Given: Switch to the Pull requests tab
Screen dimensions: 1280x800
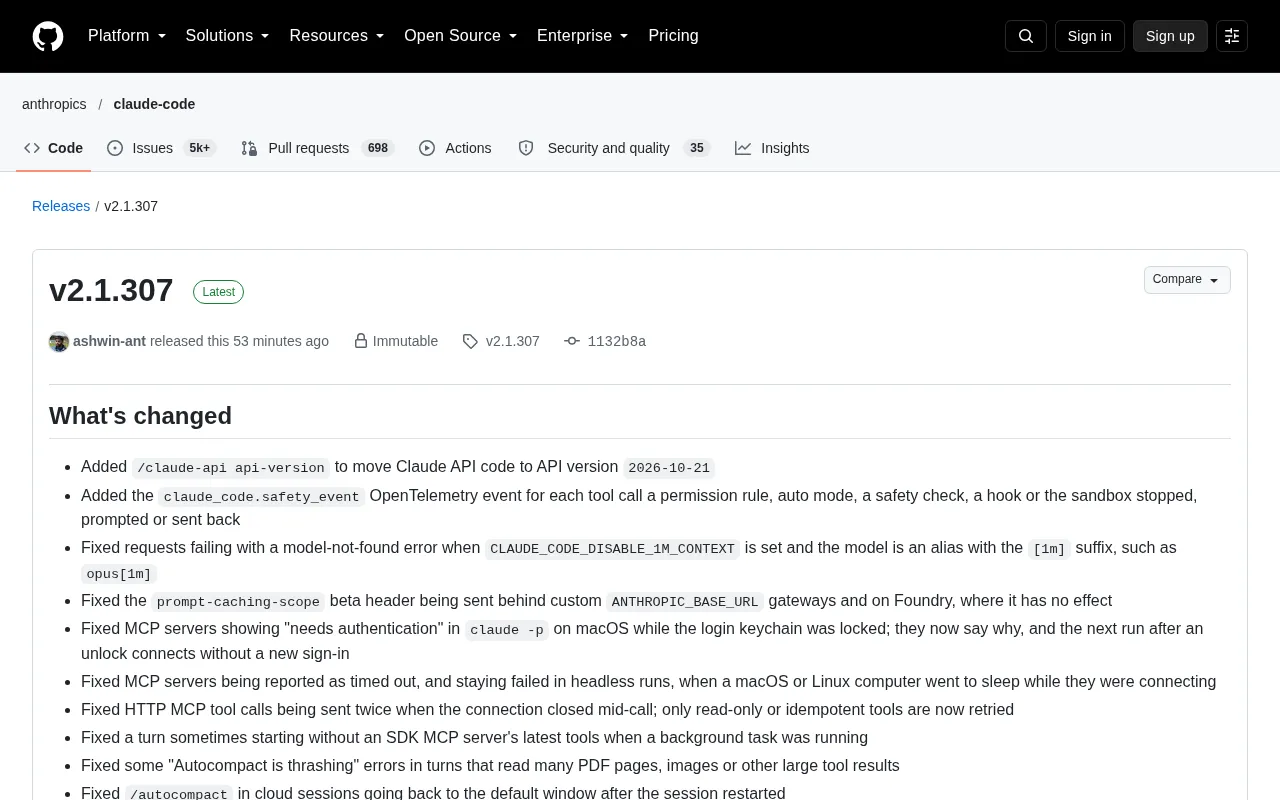Looking at the screenshot, I should 318,148.
